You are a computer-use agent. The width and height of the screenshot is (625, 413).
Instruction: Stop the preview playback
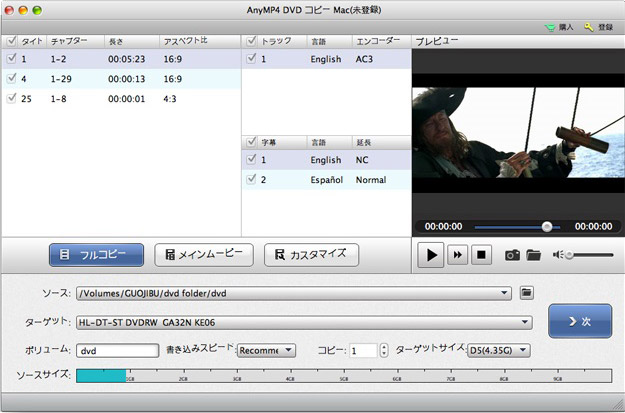coord(481,255)
